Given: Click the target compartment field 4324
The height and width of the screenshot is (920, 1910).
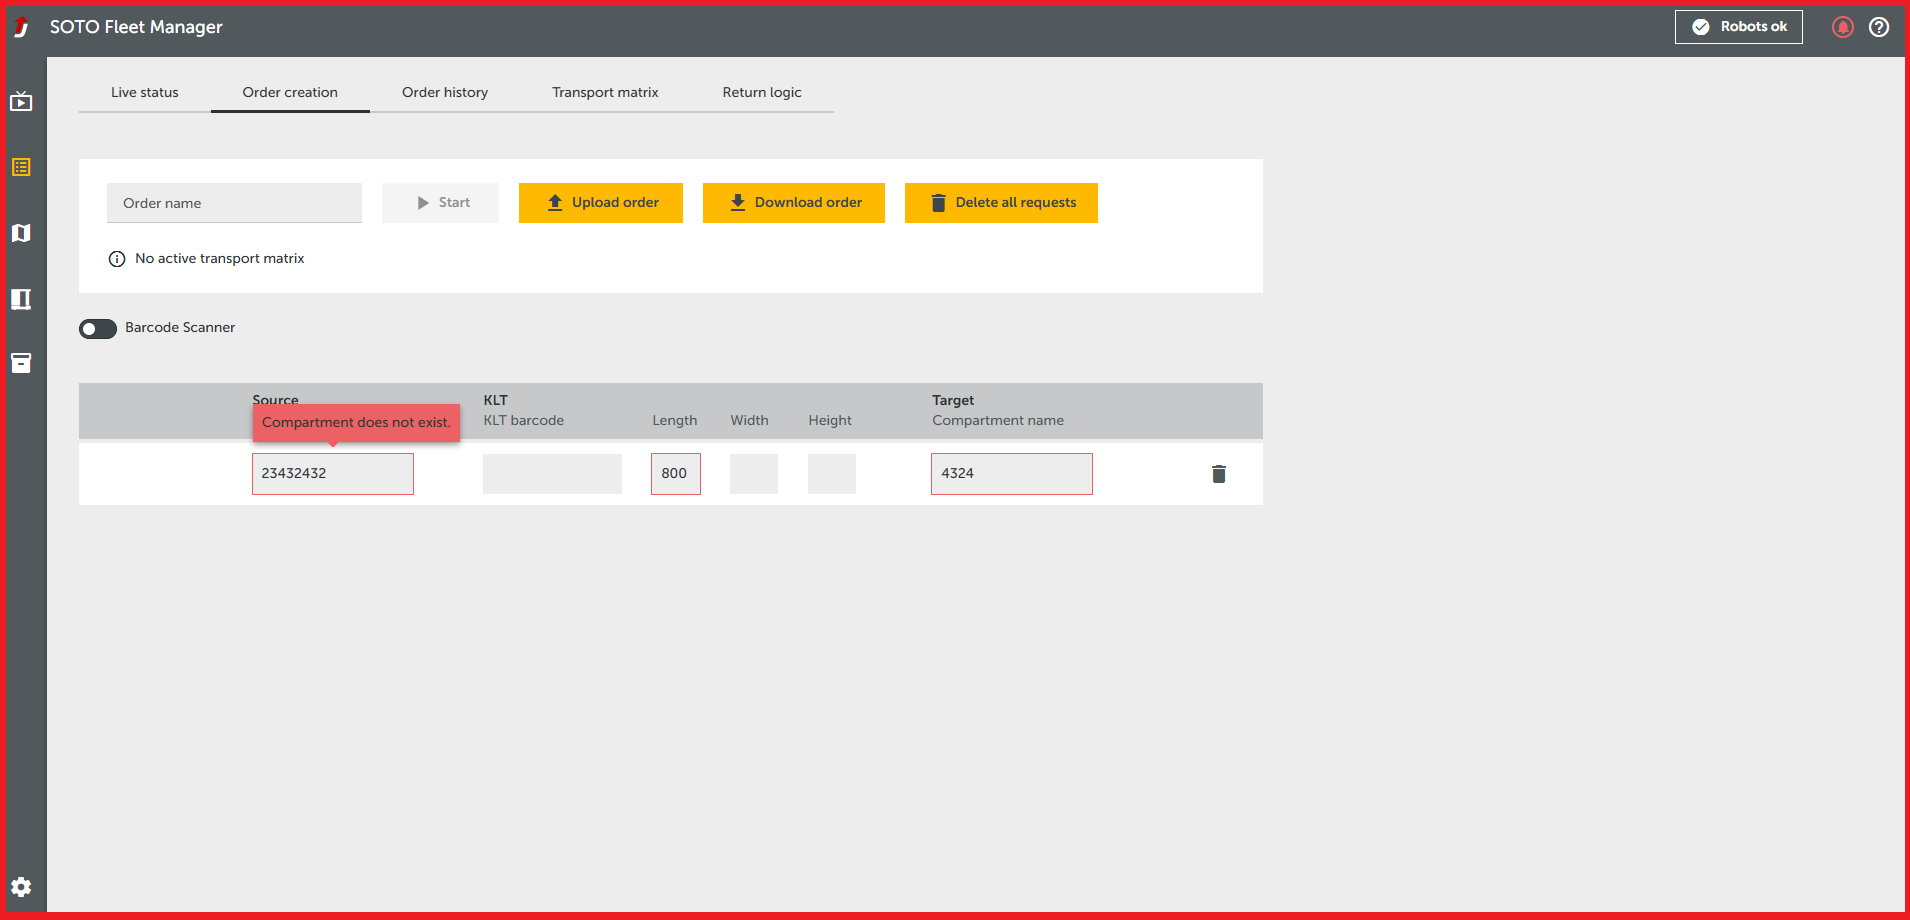Looking at the screenshot, I should pyautogui.click(x=1012, y=474).
